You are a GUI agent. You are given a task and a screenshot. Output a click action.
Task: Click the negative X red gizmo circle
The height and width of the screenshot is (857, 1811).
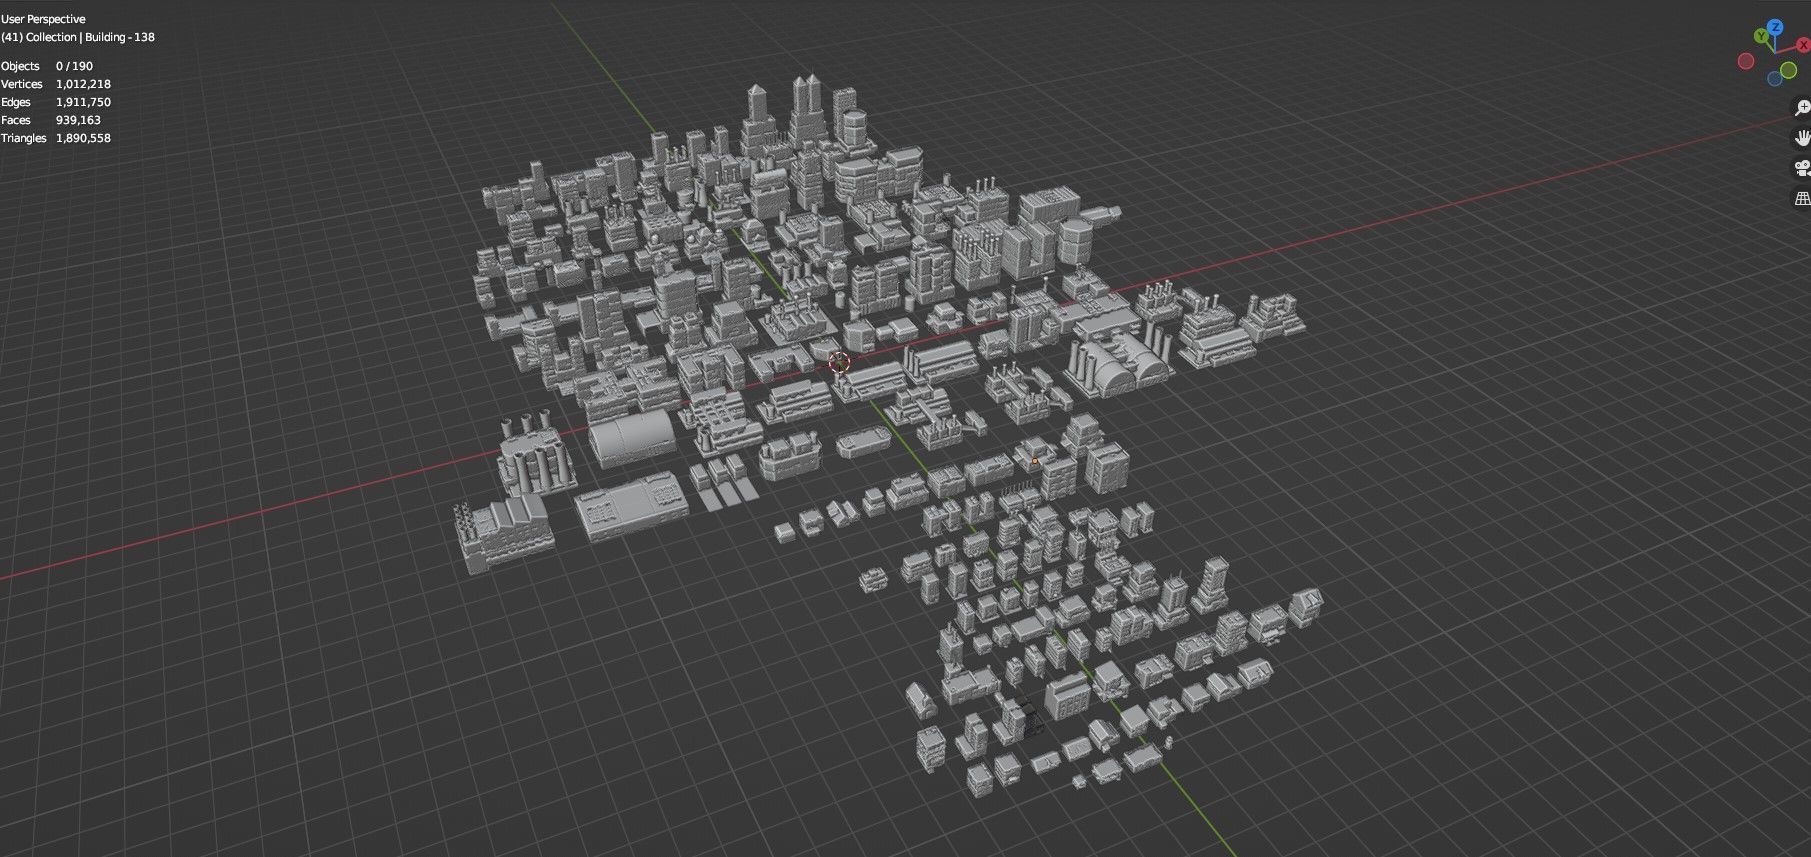tap(1746, 61)
